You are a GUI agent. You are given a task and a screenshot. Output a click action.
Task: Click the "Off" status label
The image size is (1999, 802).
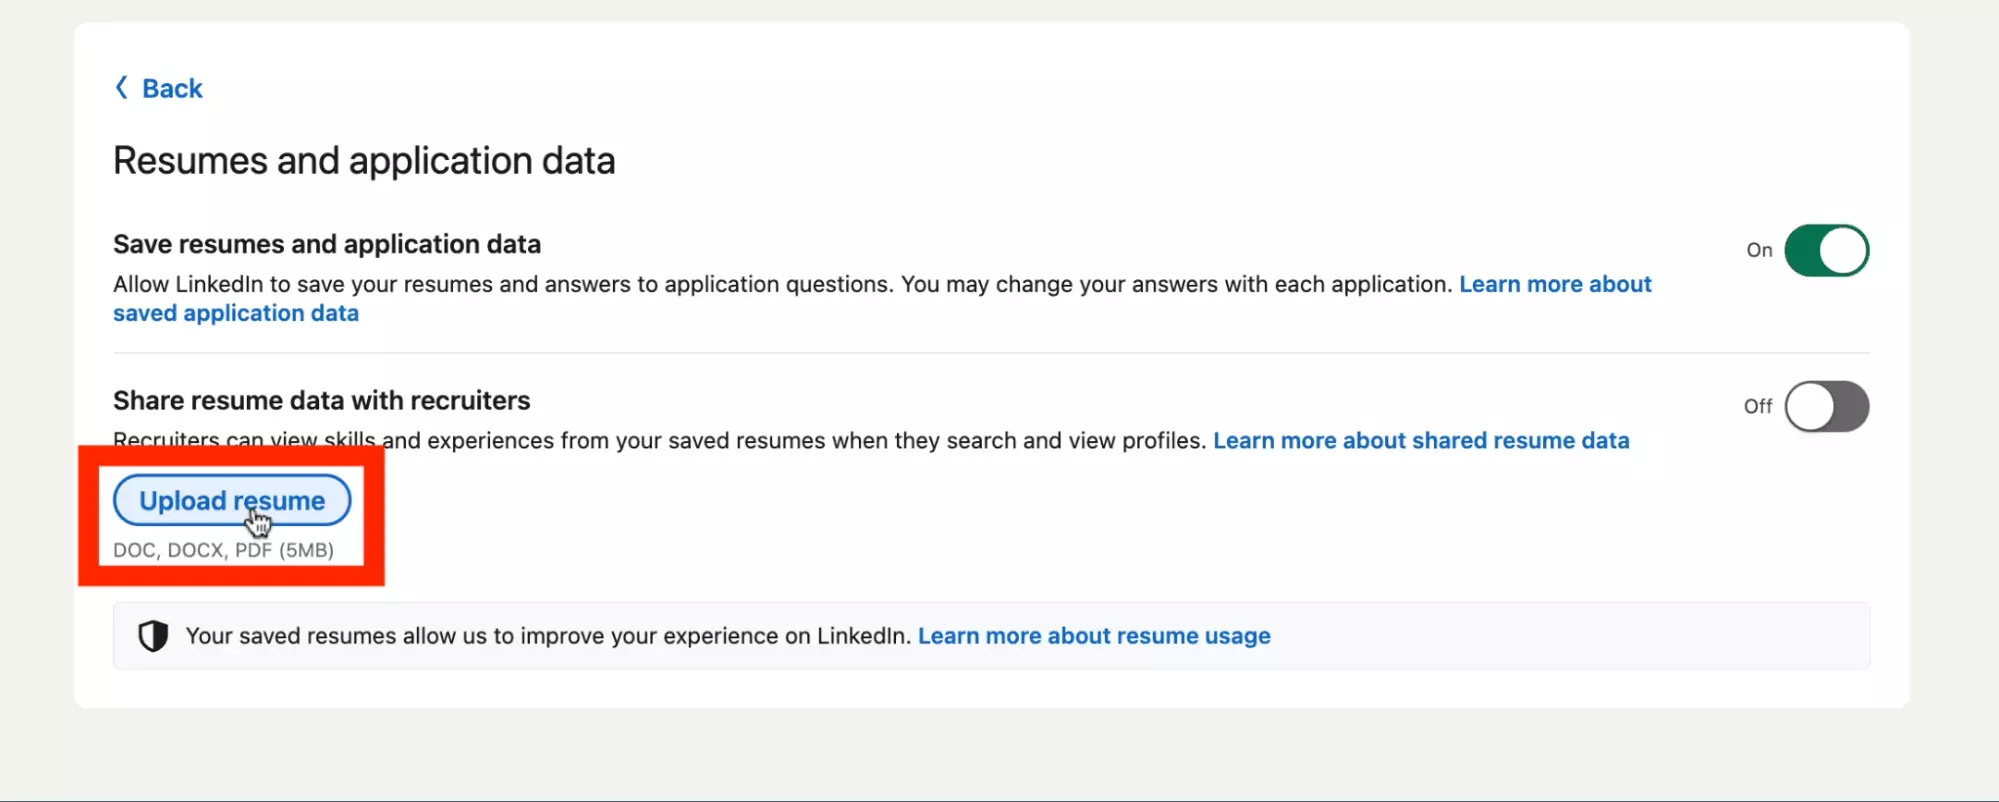[1757, 406]
